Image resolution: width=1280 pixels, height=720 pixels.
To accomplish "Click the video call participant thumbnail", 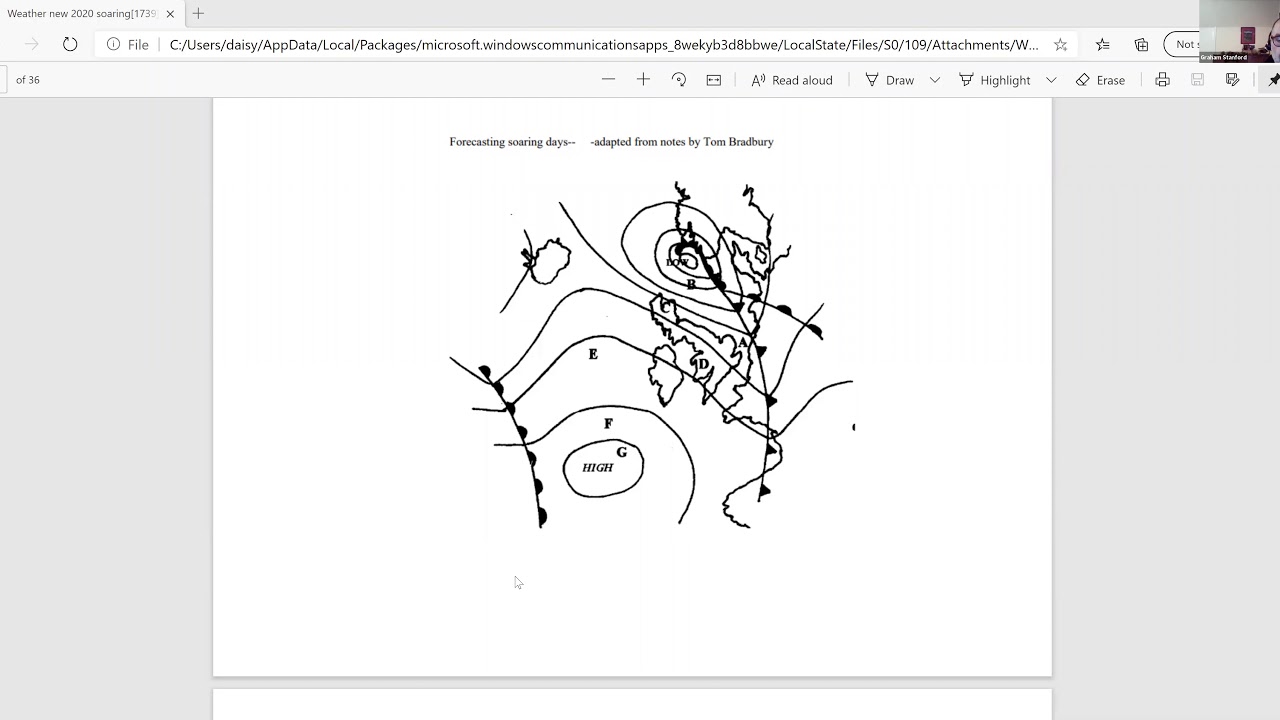I will tap(1240, 31).
